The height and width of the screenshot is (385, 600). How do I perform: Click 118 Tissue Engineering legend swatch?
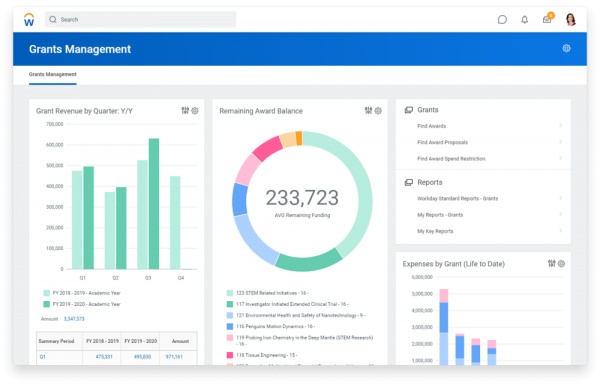230,355
